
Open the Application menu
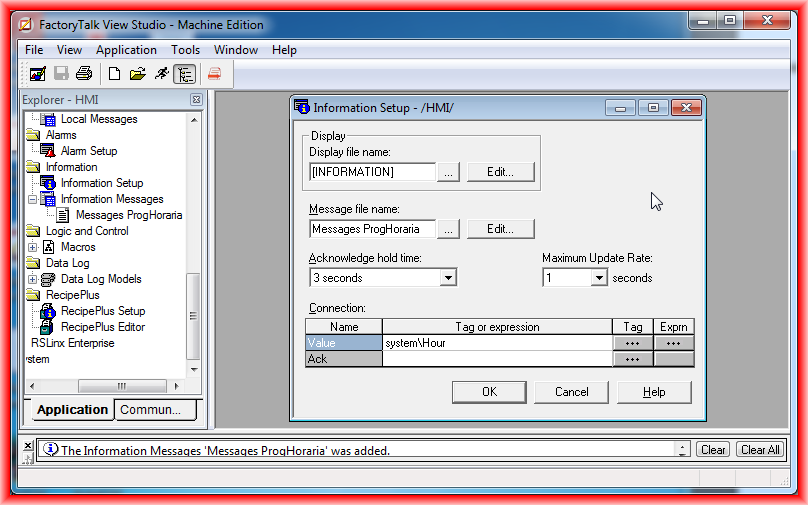click(x=126, y=50)
